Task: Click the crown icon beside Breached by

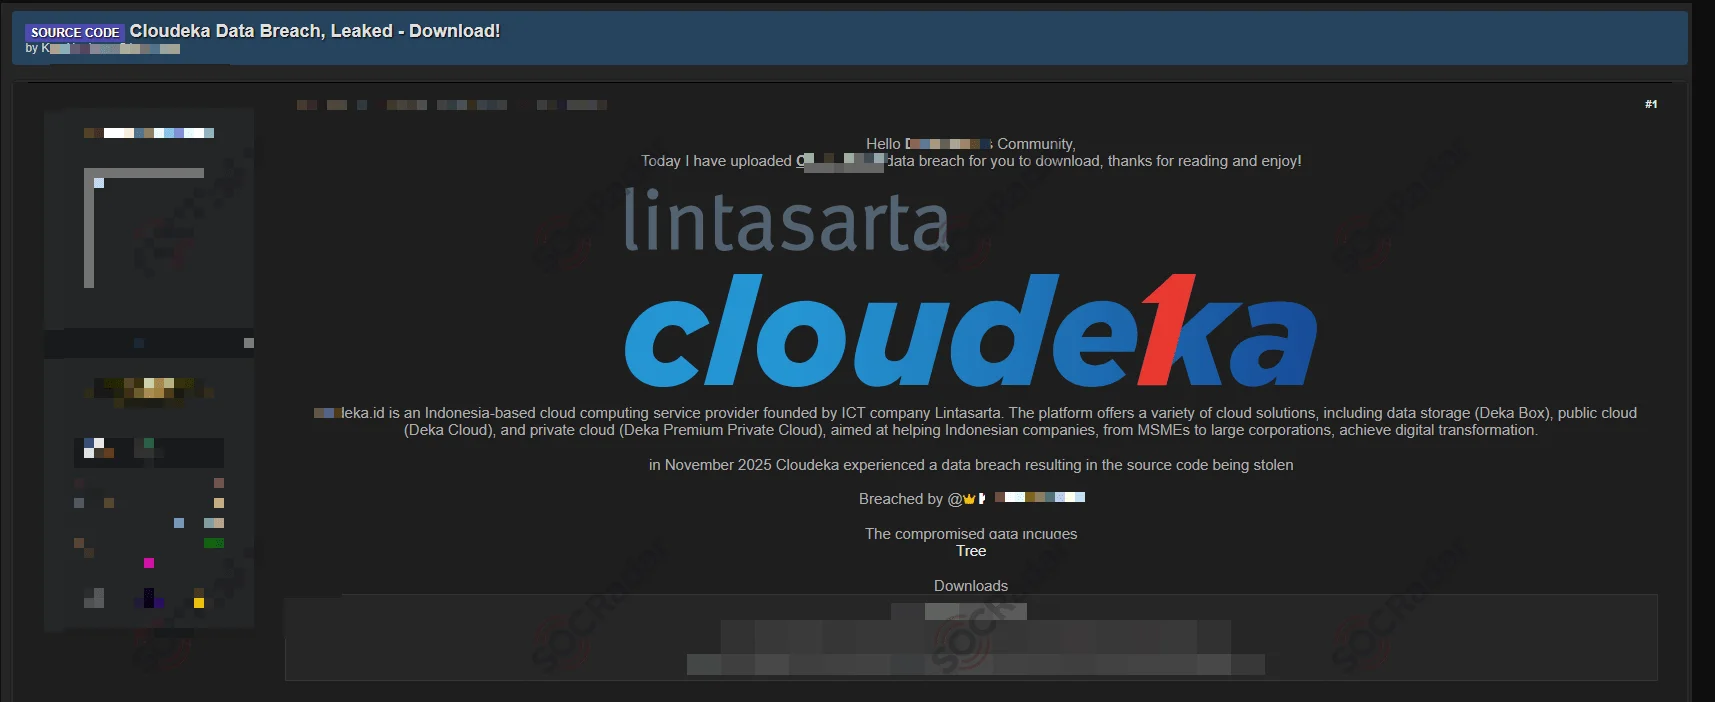Action: [969, 498]
